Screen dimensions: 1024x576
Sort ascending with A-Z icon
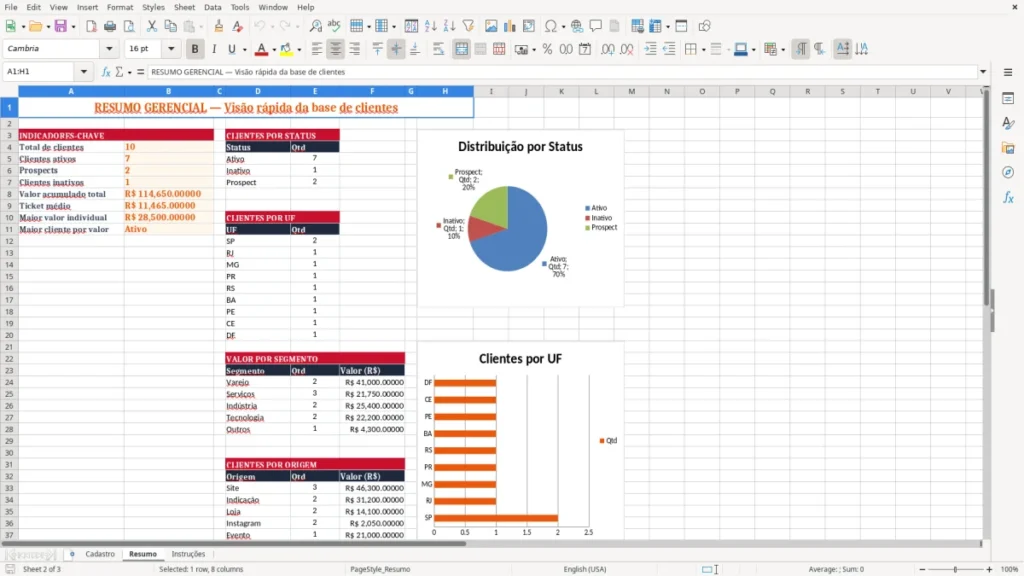pyautogui.click(x=430, y=26)
